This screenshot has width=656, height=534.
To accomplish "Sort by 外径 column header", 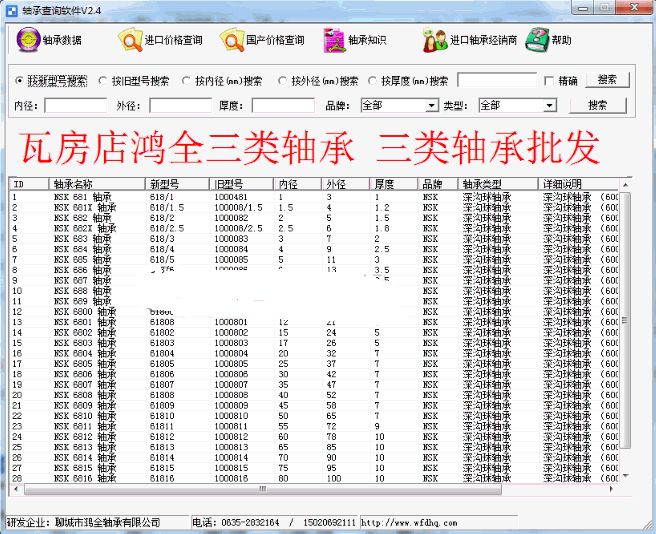I will click(x=346, y=184).
